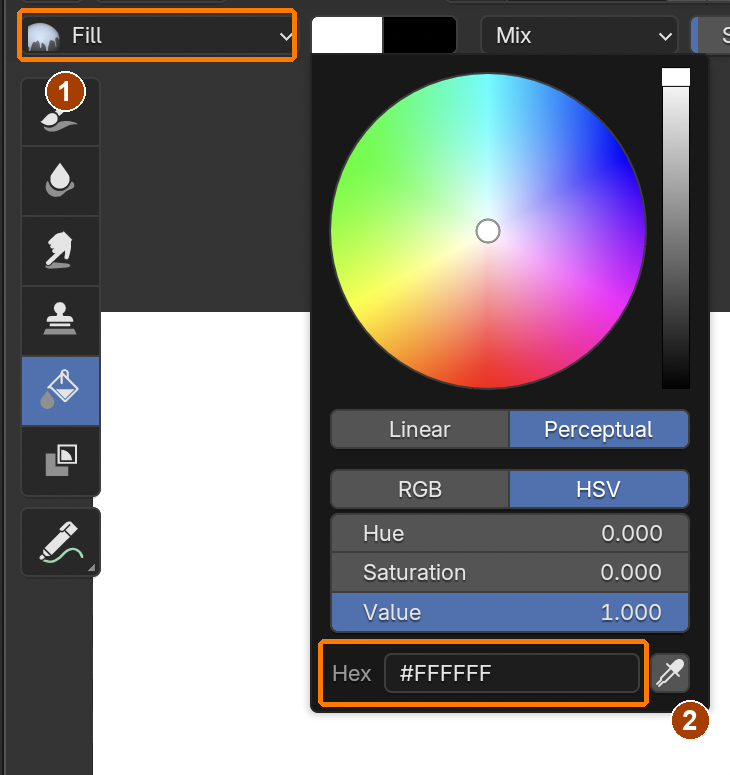Select the Fill bucket tool
730x775 pixels.
60,390
